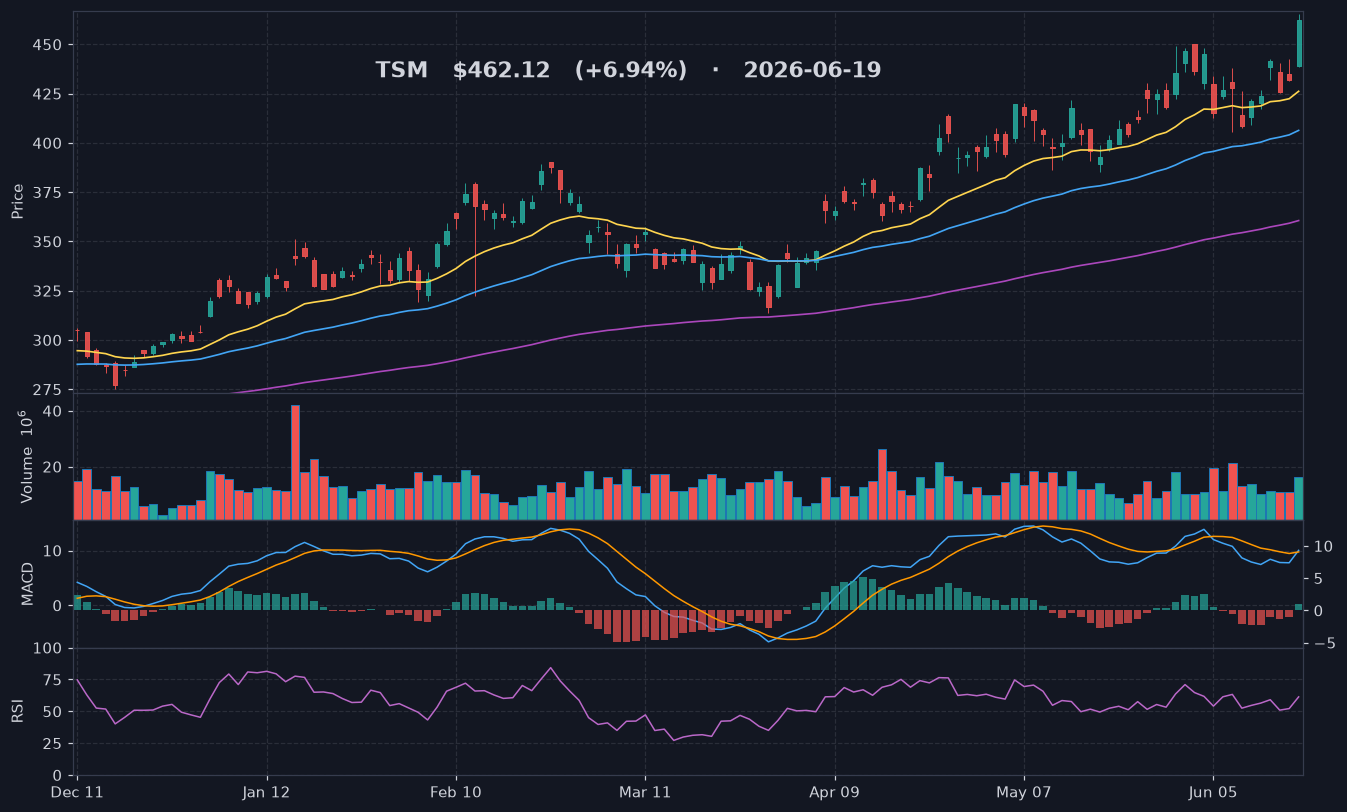Click the $462.12 price in title
The height and width of the screenshot is (812, 1347).
501,71
